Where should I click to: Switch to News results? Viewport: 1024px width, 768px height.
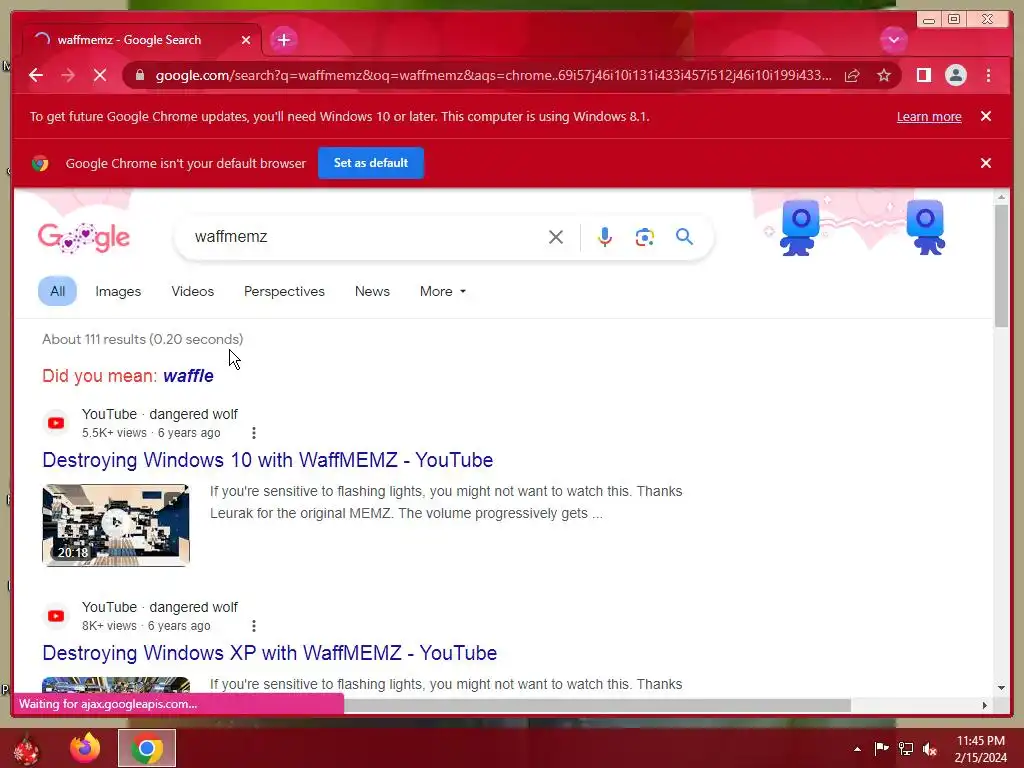click(372, 291)
